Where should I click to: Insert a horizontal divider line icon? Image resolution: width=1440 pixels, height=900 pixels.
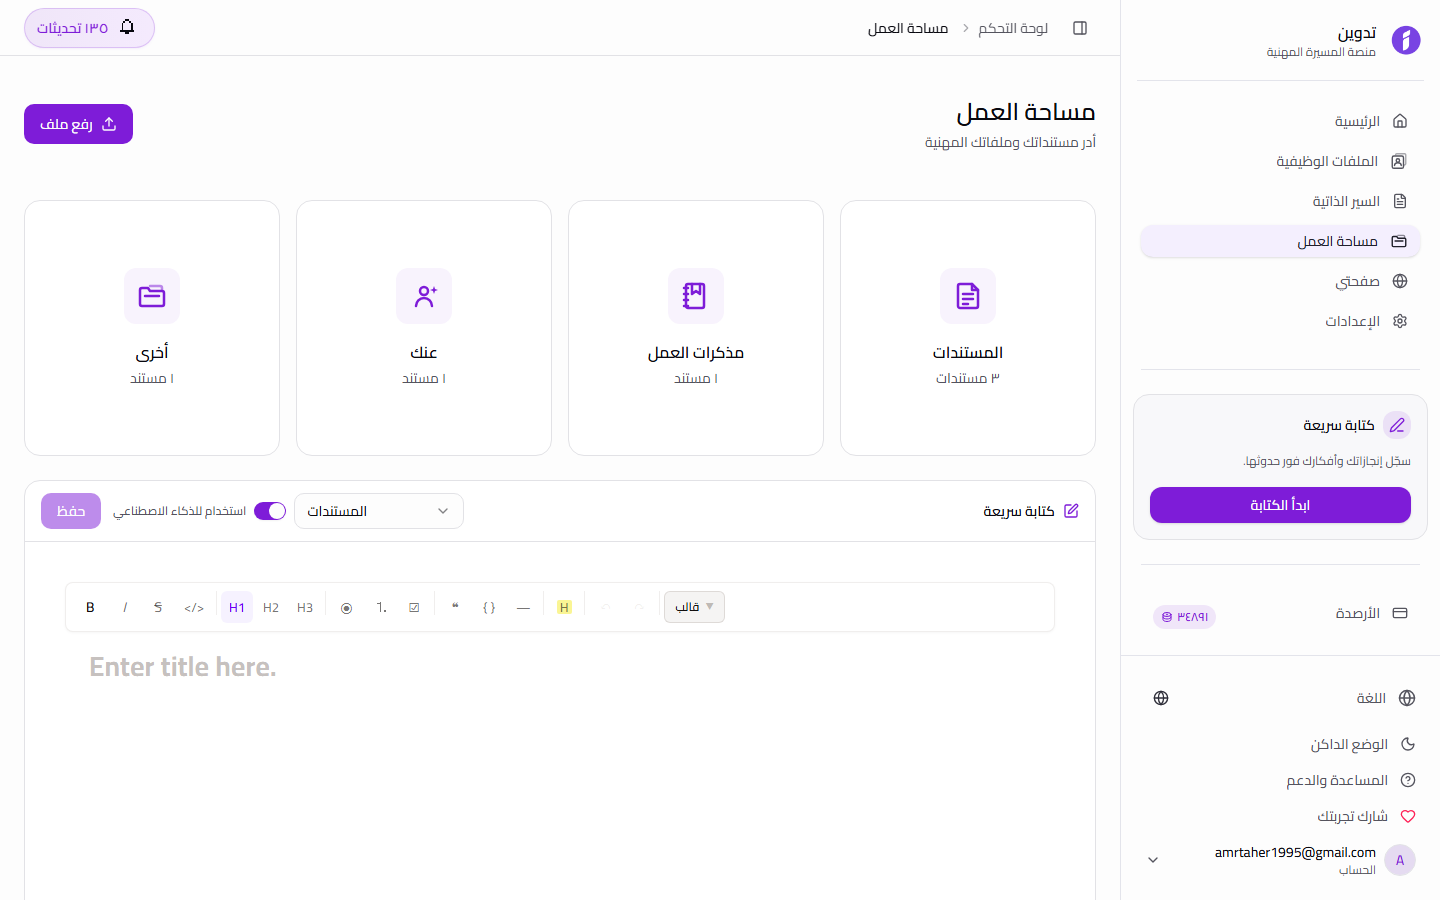click(522, 607)
